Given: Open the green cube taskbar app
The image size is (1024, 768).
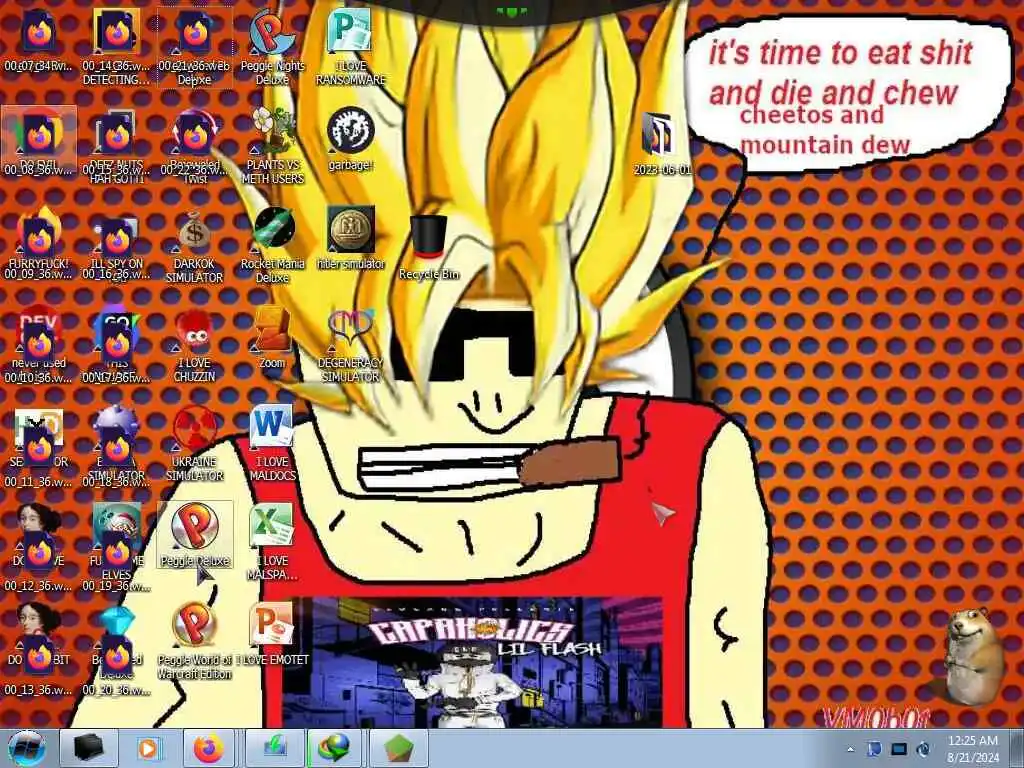Looking at the screenshot, I should click(399, 748).
